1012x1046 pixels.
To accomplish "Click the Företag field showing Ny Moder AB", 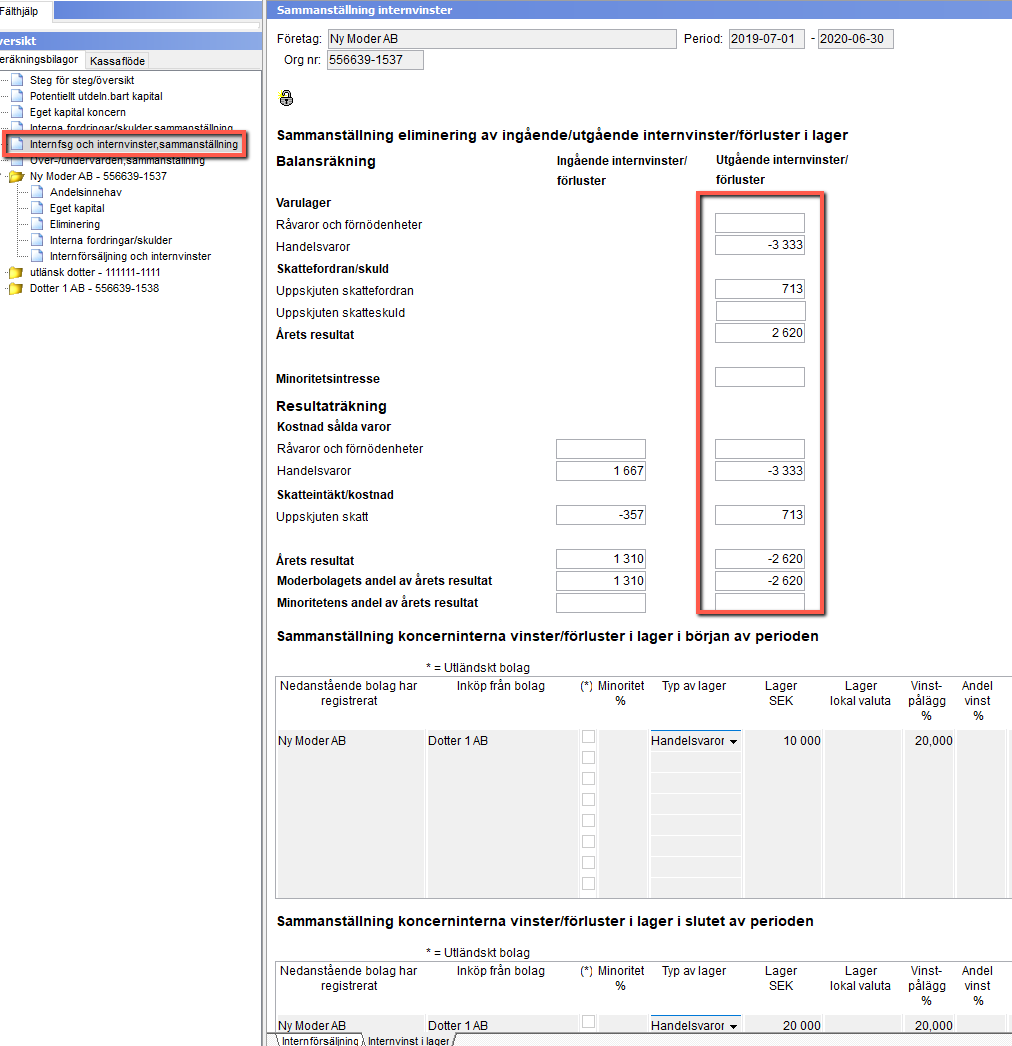I will (x=502, y=39).
